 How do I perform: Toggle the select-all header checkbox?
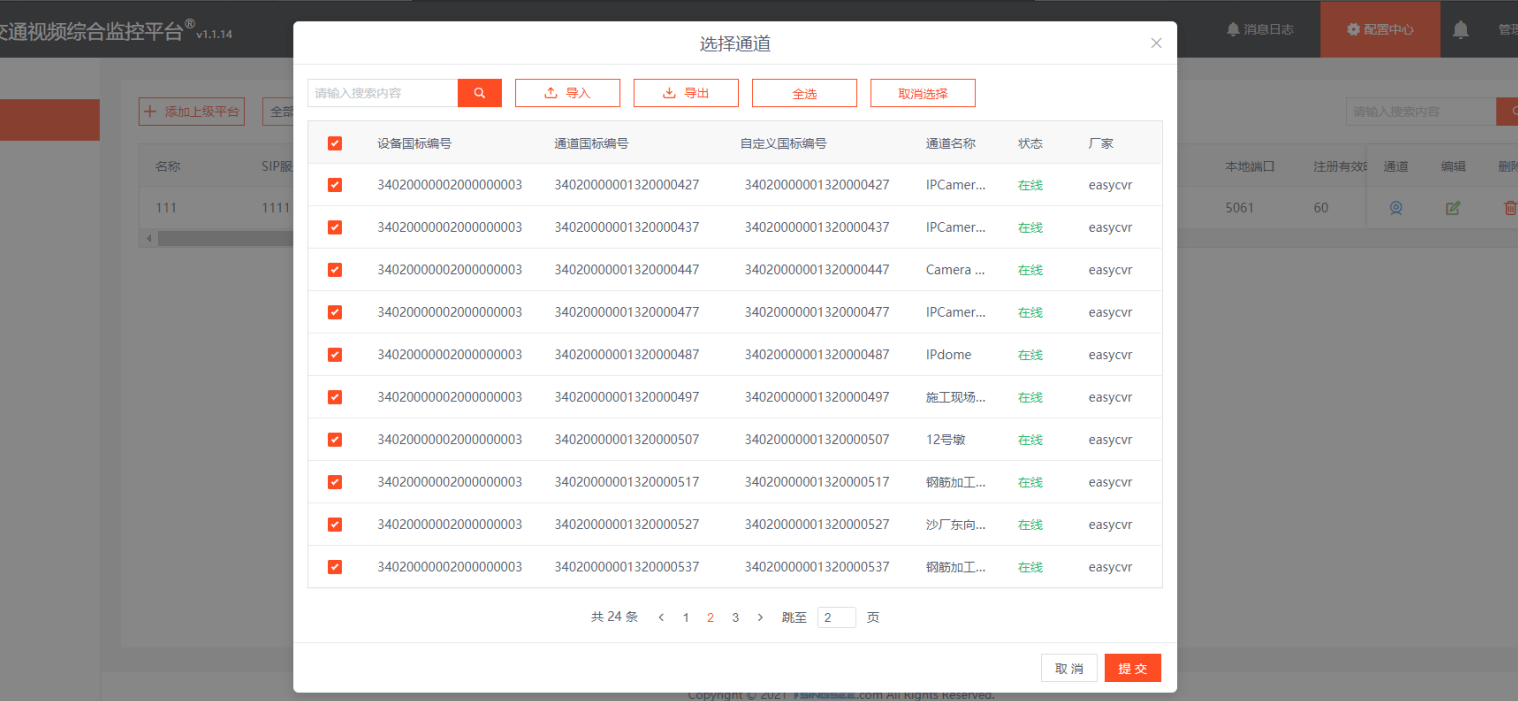click(335, 143)
